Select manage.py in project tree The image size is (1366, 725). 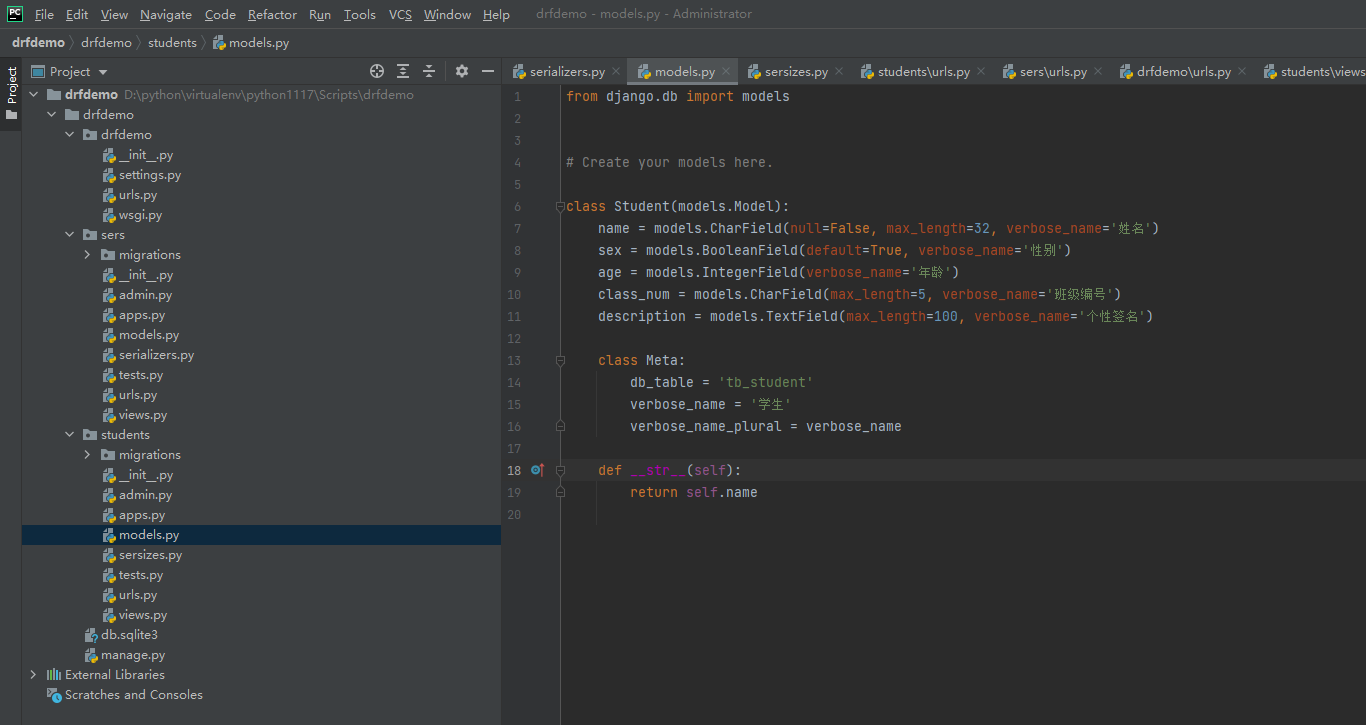click(133, 655)
